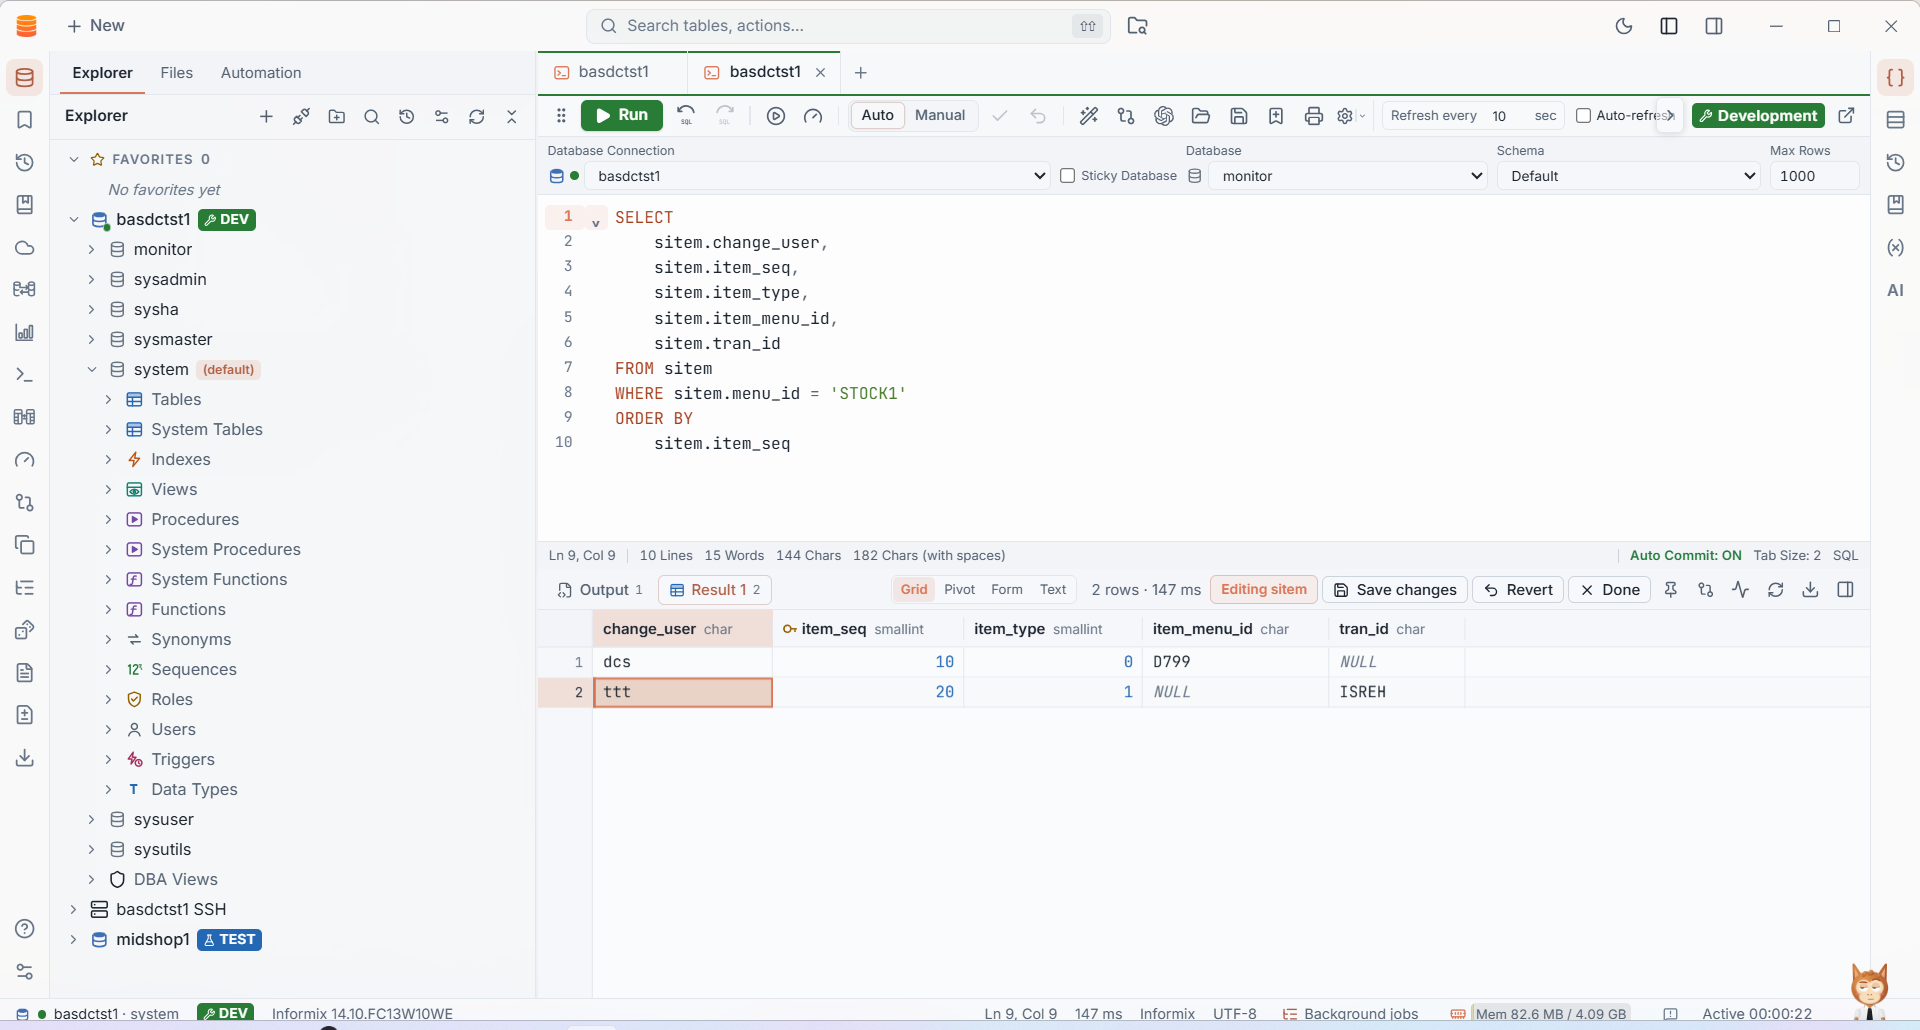Viewport: 1920px width, 1030px height.
Task: Close the active basdctst1 editor tab
Action: 821,72
